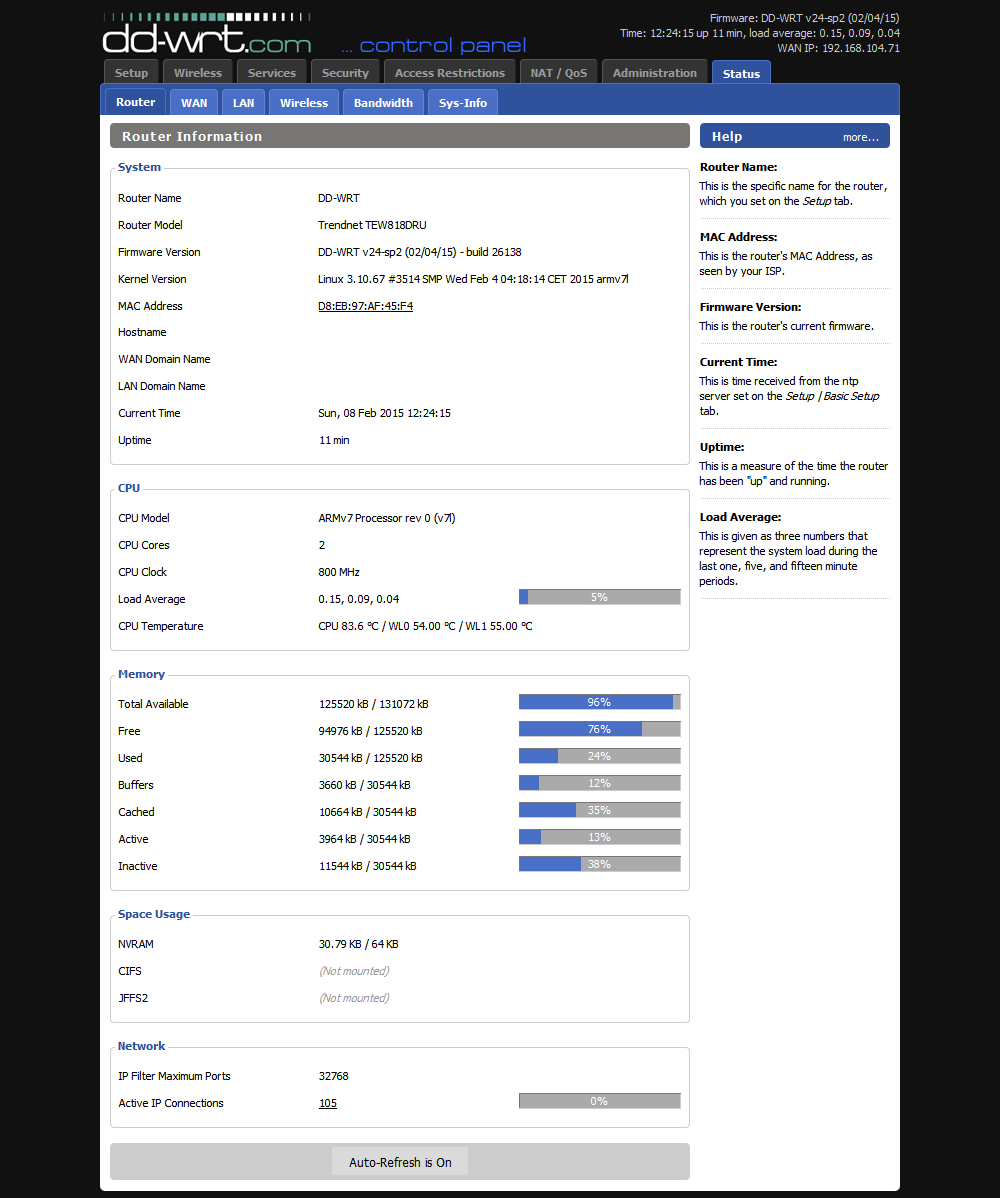Click the Space Usage section legend

154,914
